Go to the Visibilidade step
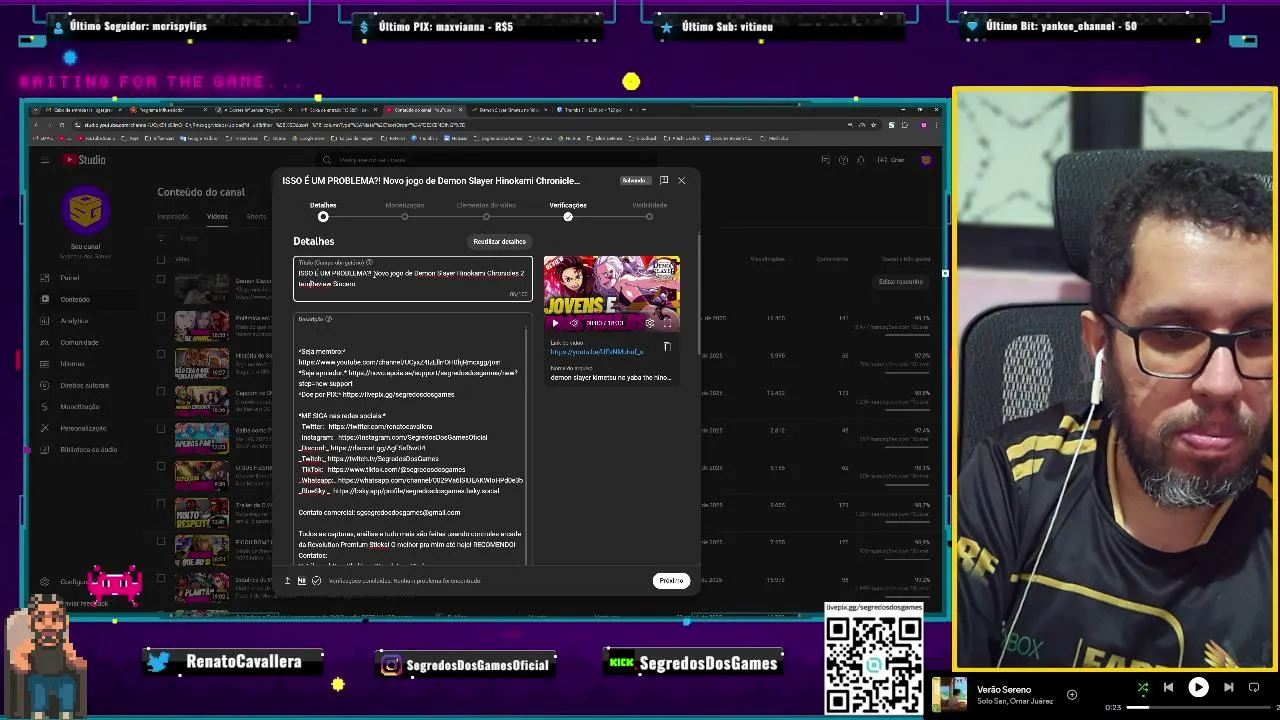 pos(649,211)
